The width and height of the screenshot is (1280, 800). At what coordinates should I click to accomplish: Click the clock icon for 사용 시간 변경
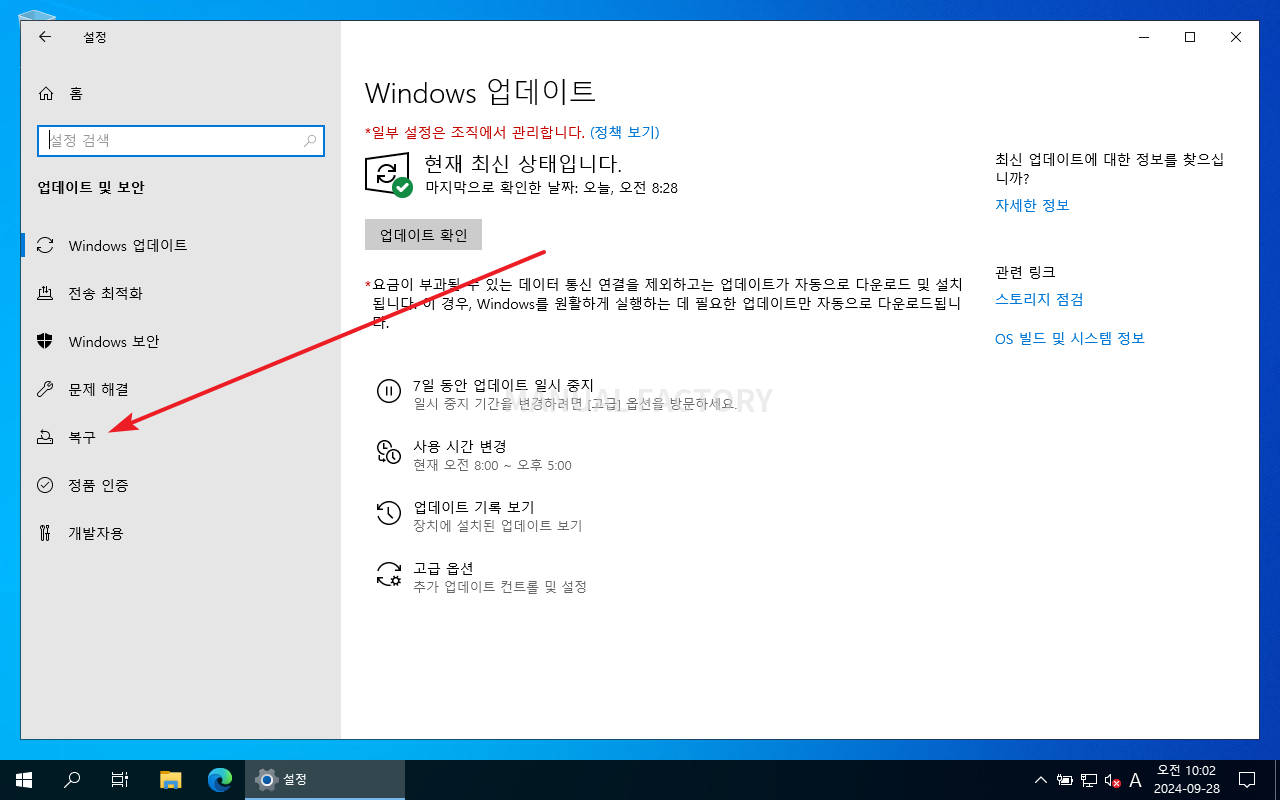388,452
